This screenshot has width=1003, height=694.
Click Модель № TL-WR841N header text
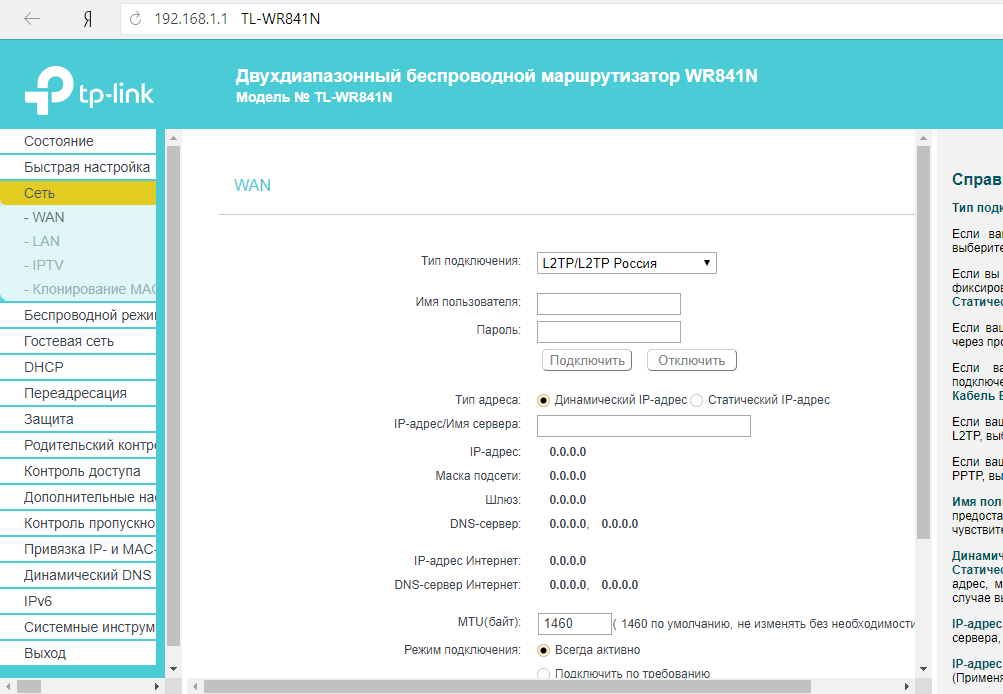coord(314,98)
